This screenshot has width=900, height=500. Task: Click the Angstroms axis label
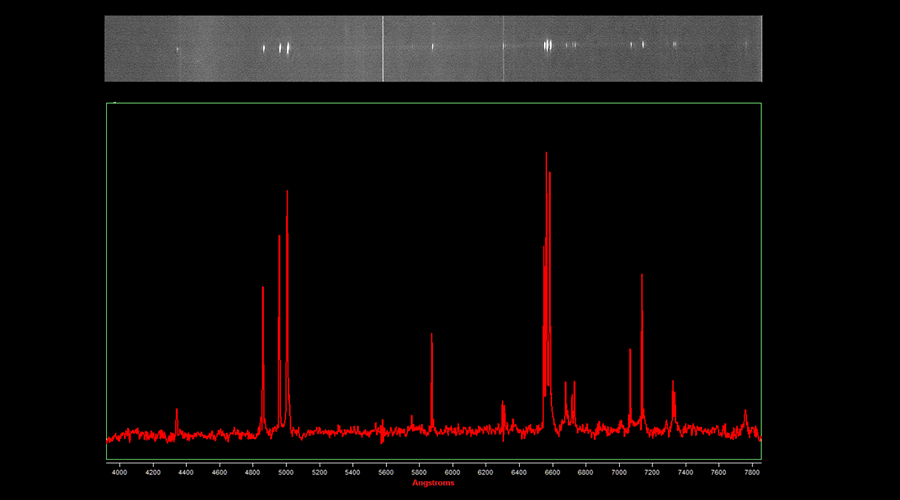point(433,483)
